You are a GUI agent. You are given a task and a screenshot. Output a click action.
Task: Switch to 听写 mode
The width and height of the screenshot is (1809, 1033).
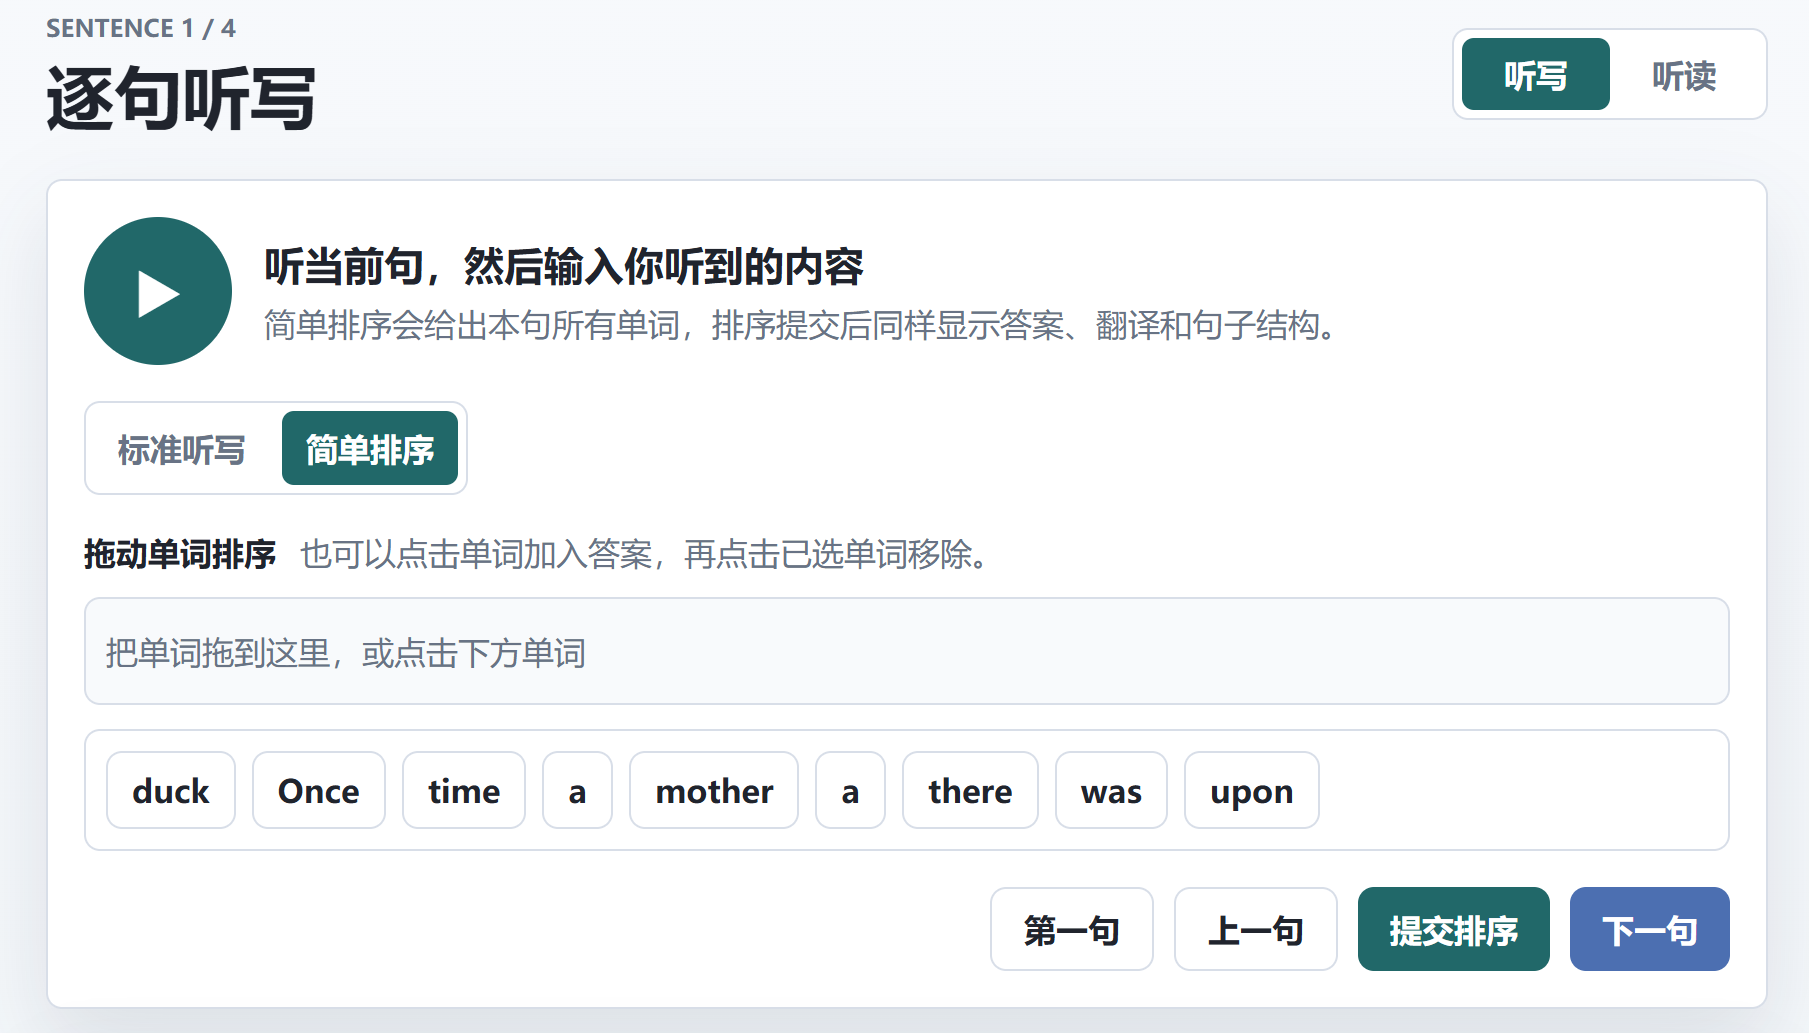click(x=1535, y=75)
